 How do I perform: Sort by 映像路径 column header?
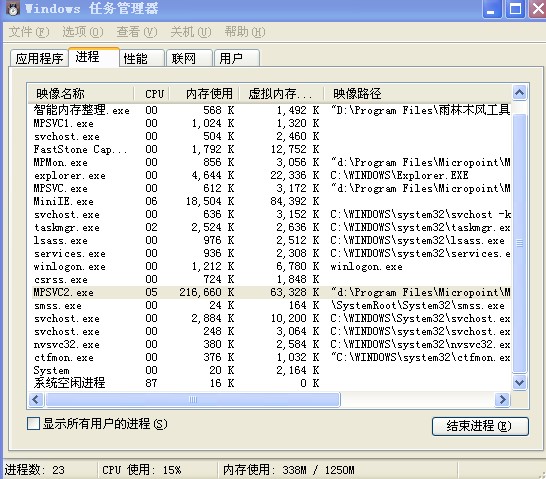click(418, 94)
